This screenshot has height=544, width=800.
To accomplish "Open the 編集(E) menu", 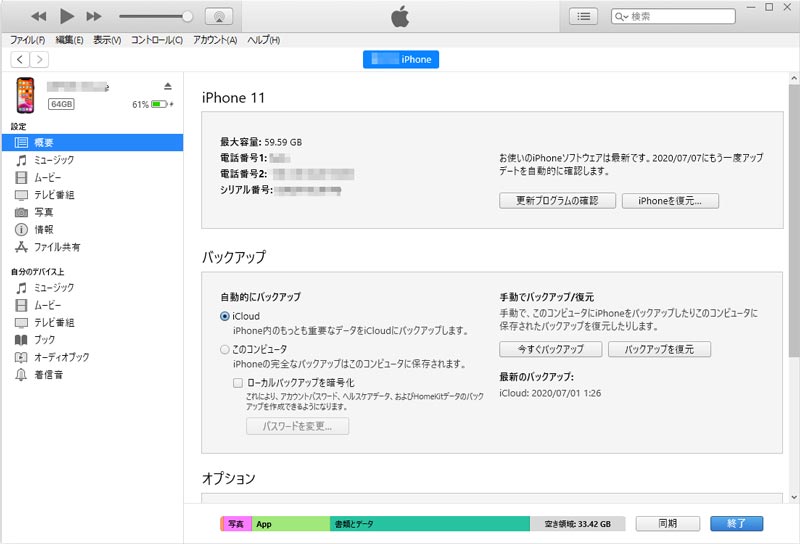I will click(x=69, y=40).
